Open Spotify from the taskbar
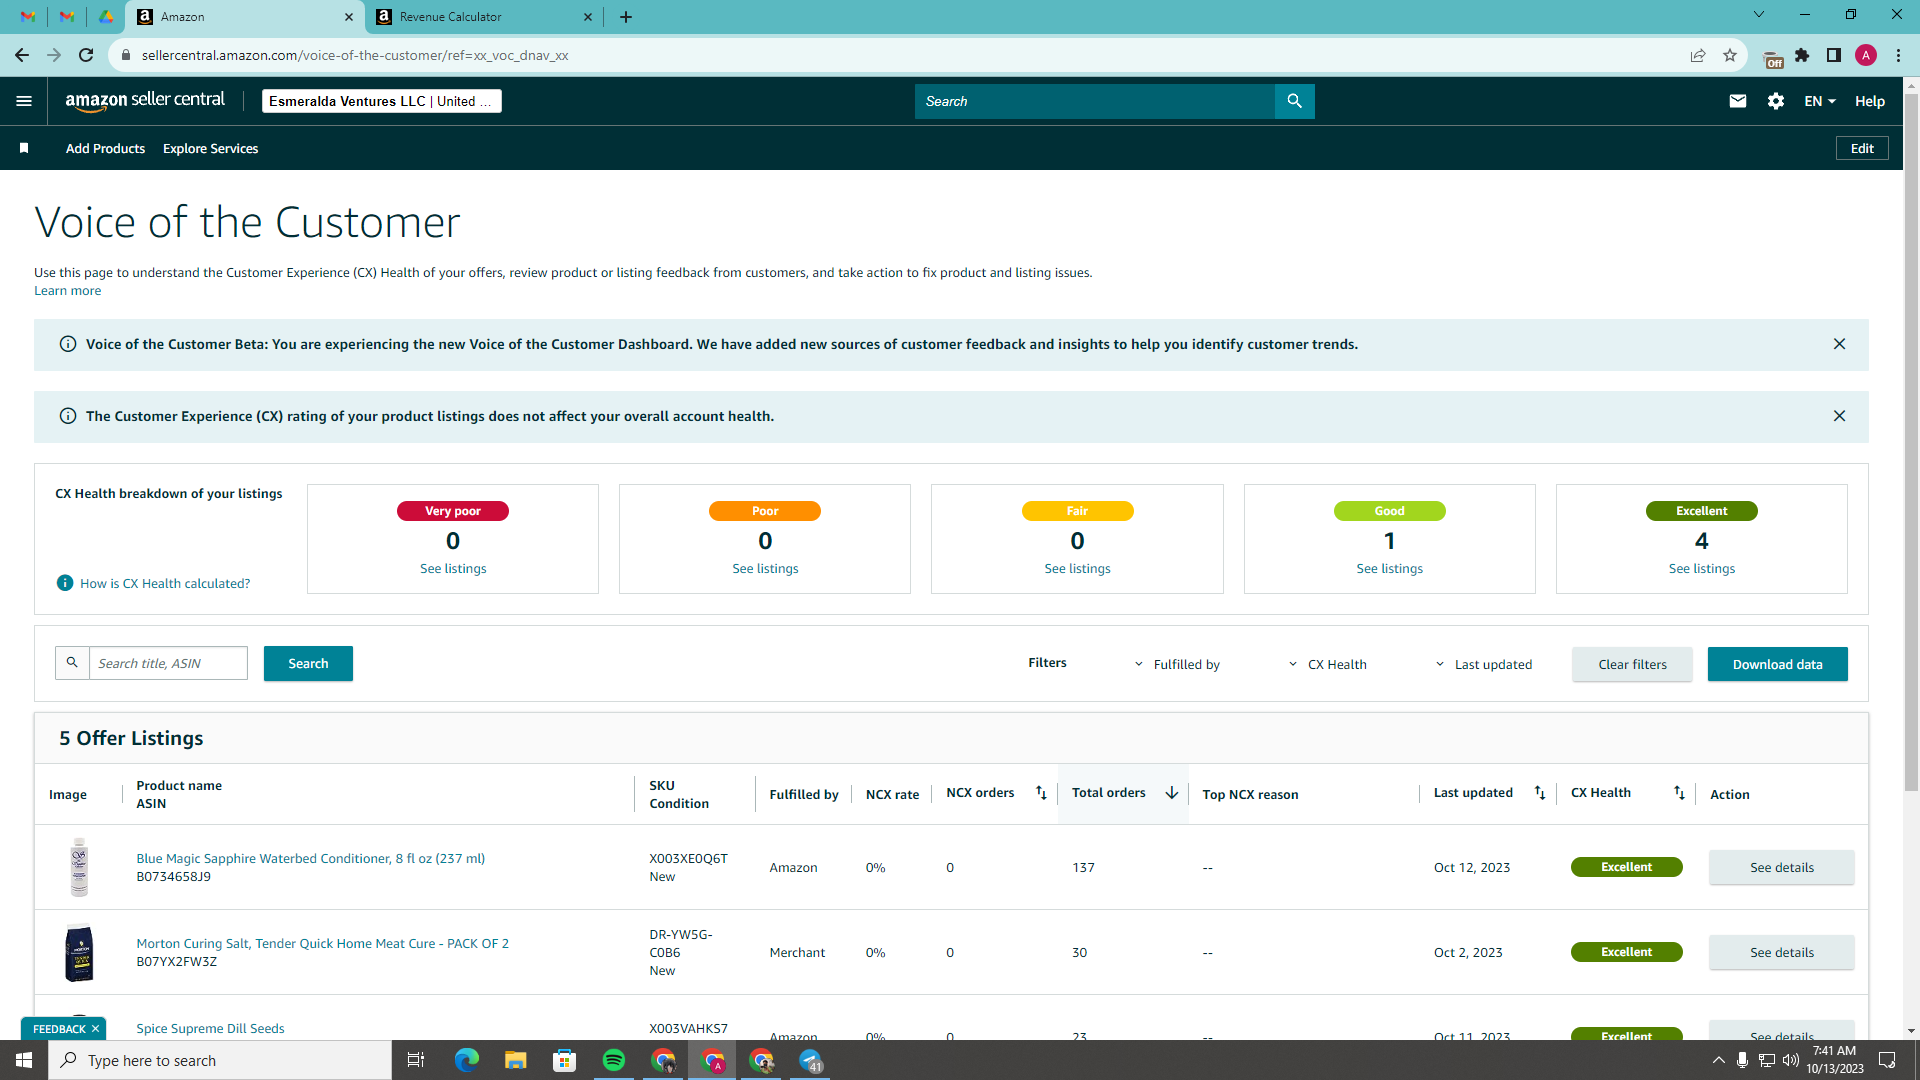The width and height of the screenshot is (1920, 1080). 614,1060
